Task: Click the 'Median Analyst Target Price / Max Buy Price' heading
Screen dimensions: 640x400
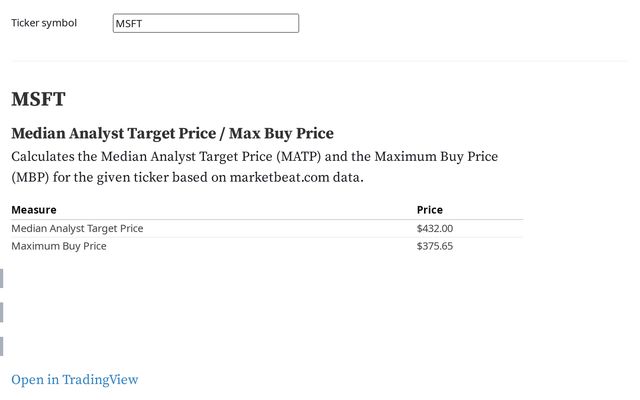Action: pos(172,133)
